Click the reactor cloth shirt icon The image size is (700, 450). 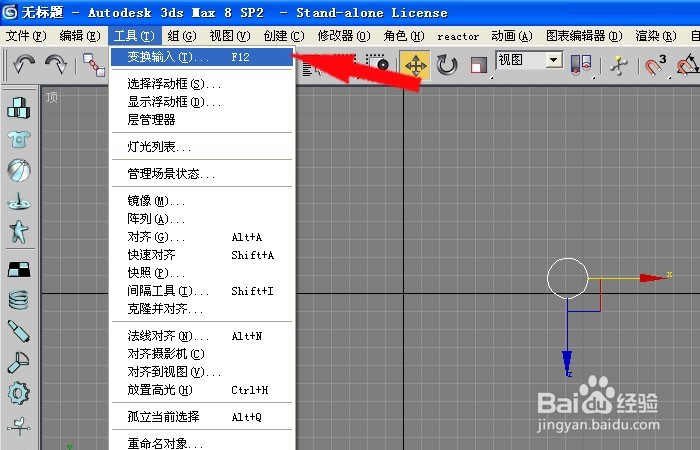(19, 139)
